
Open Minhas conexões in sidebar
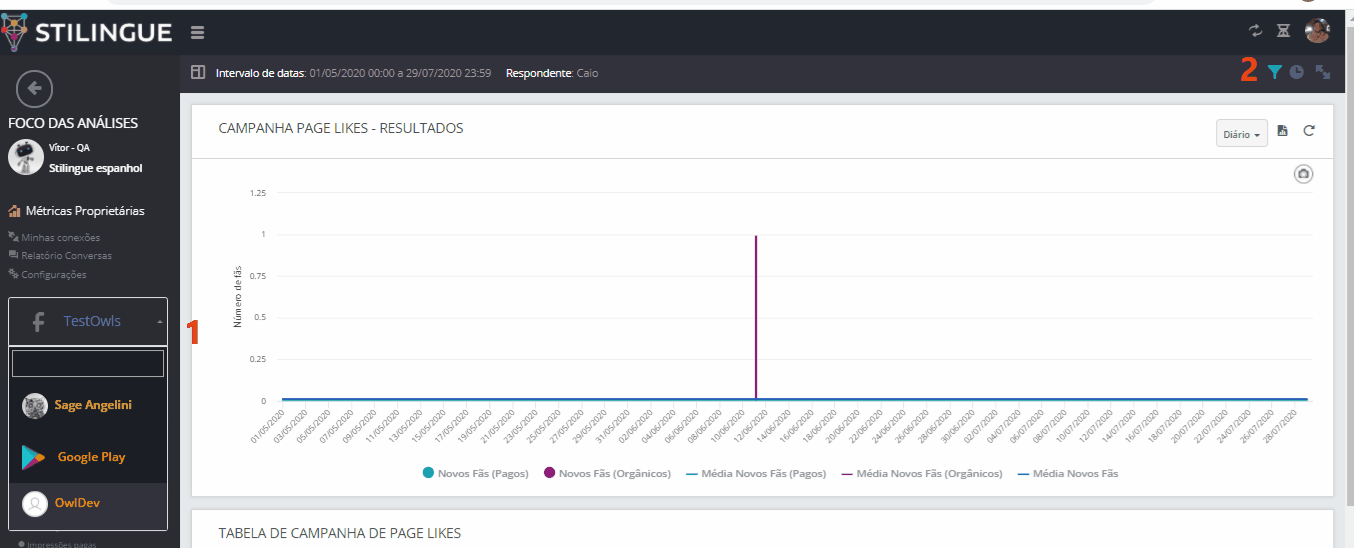coord(60,237)
